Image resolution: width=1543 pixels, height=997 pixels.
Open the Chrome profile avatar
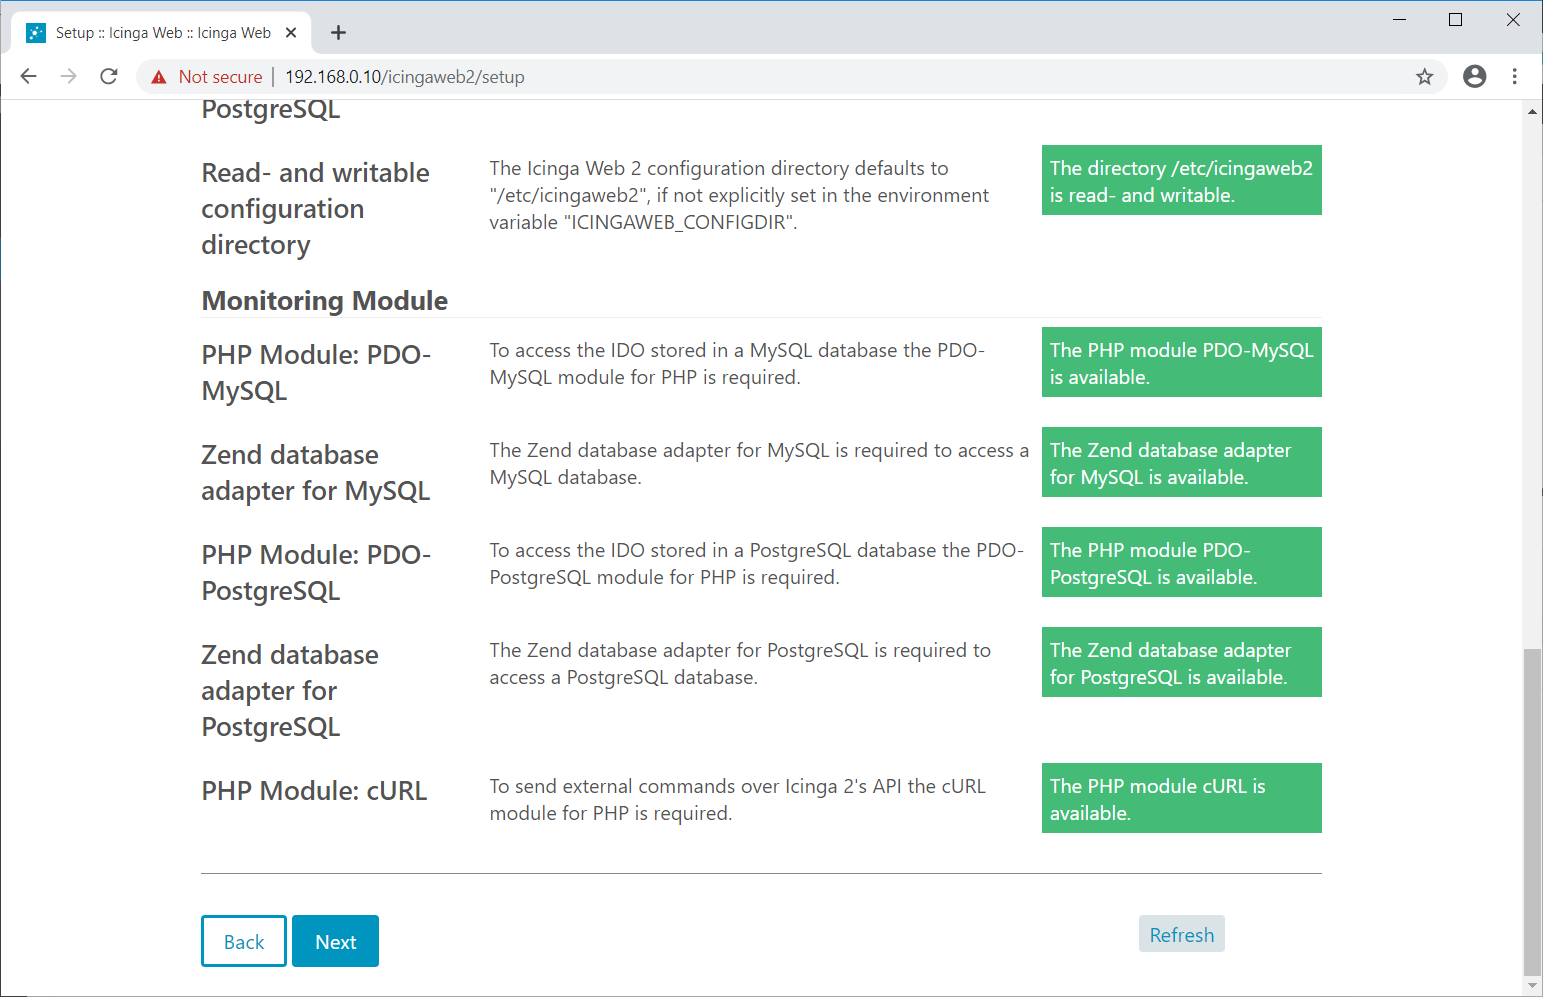click(1475, 76)
